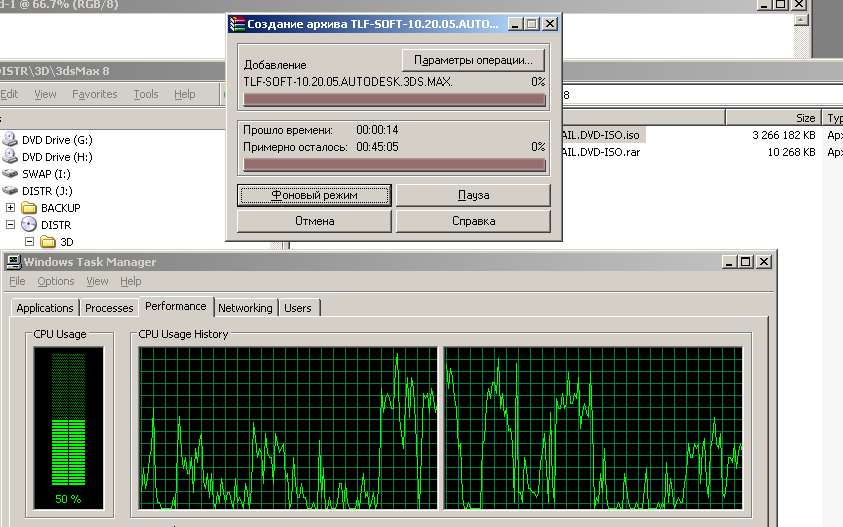Collapse the 3D folder node
Viewport: 843px width, 527px height.
[x=30, y=242]
